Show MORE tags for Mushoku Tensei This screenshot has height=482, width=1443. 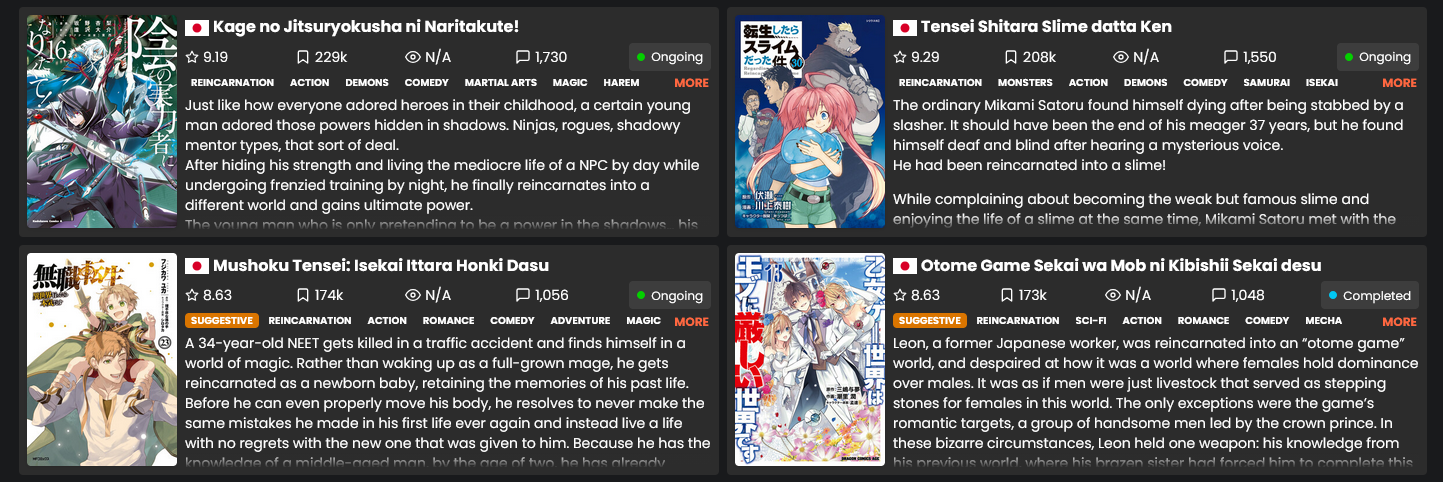691,321
